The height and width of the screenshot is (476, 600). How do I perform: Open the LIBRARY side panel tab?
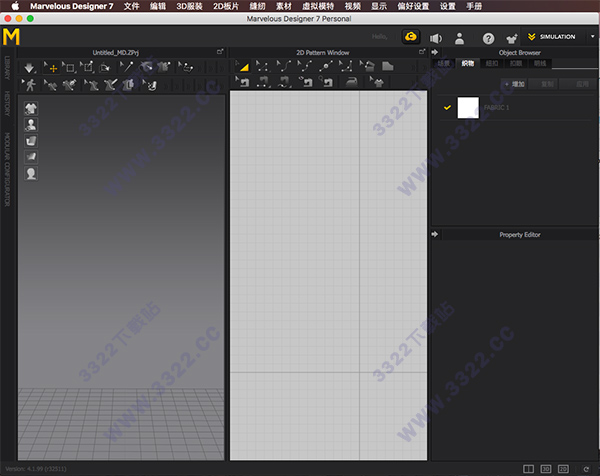click(x=7, y=68)
